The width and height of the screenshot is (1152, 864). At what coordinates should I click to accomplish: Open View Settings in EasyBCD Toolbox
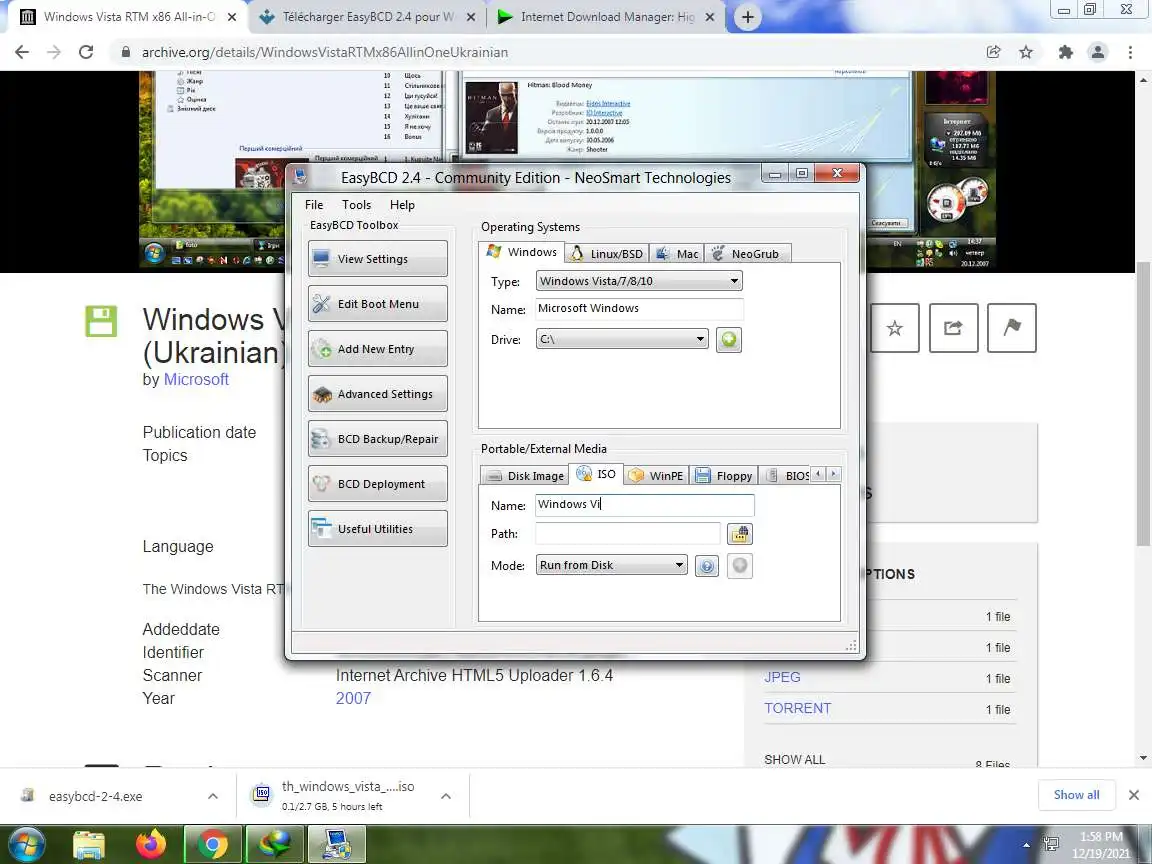[x=378, y=259]
